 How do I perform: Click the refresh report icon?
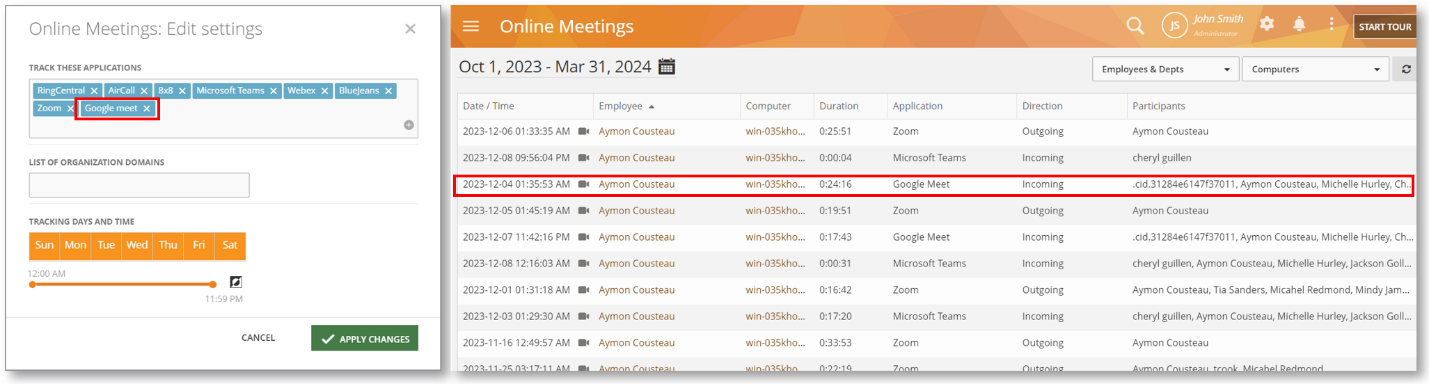pyautogui.click(x=1406, y=69)
